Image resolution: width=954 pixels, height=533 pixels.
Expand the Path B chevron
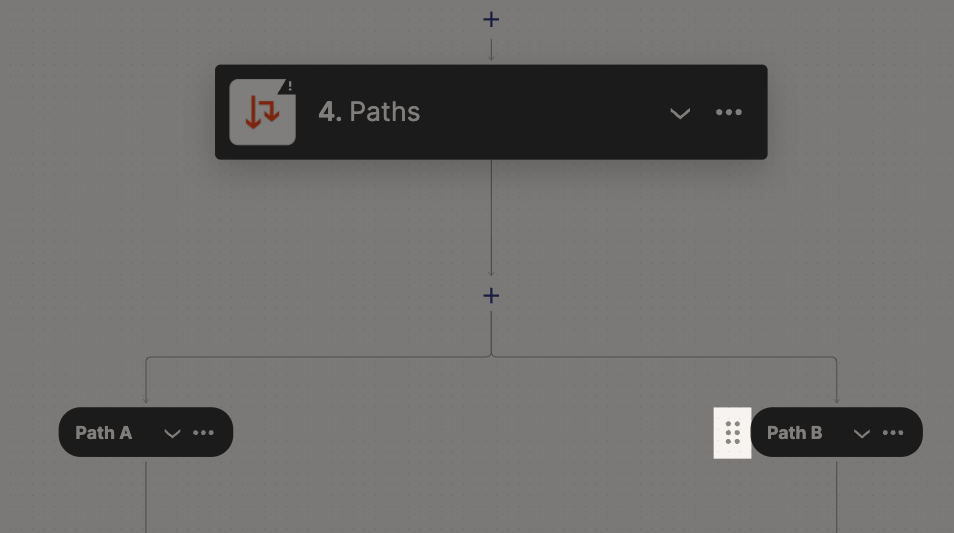(x=862, y=433)
